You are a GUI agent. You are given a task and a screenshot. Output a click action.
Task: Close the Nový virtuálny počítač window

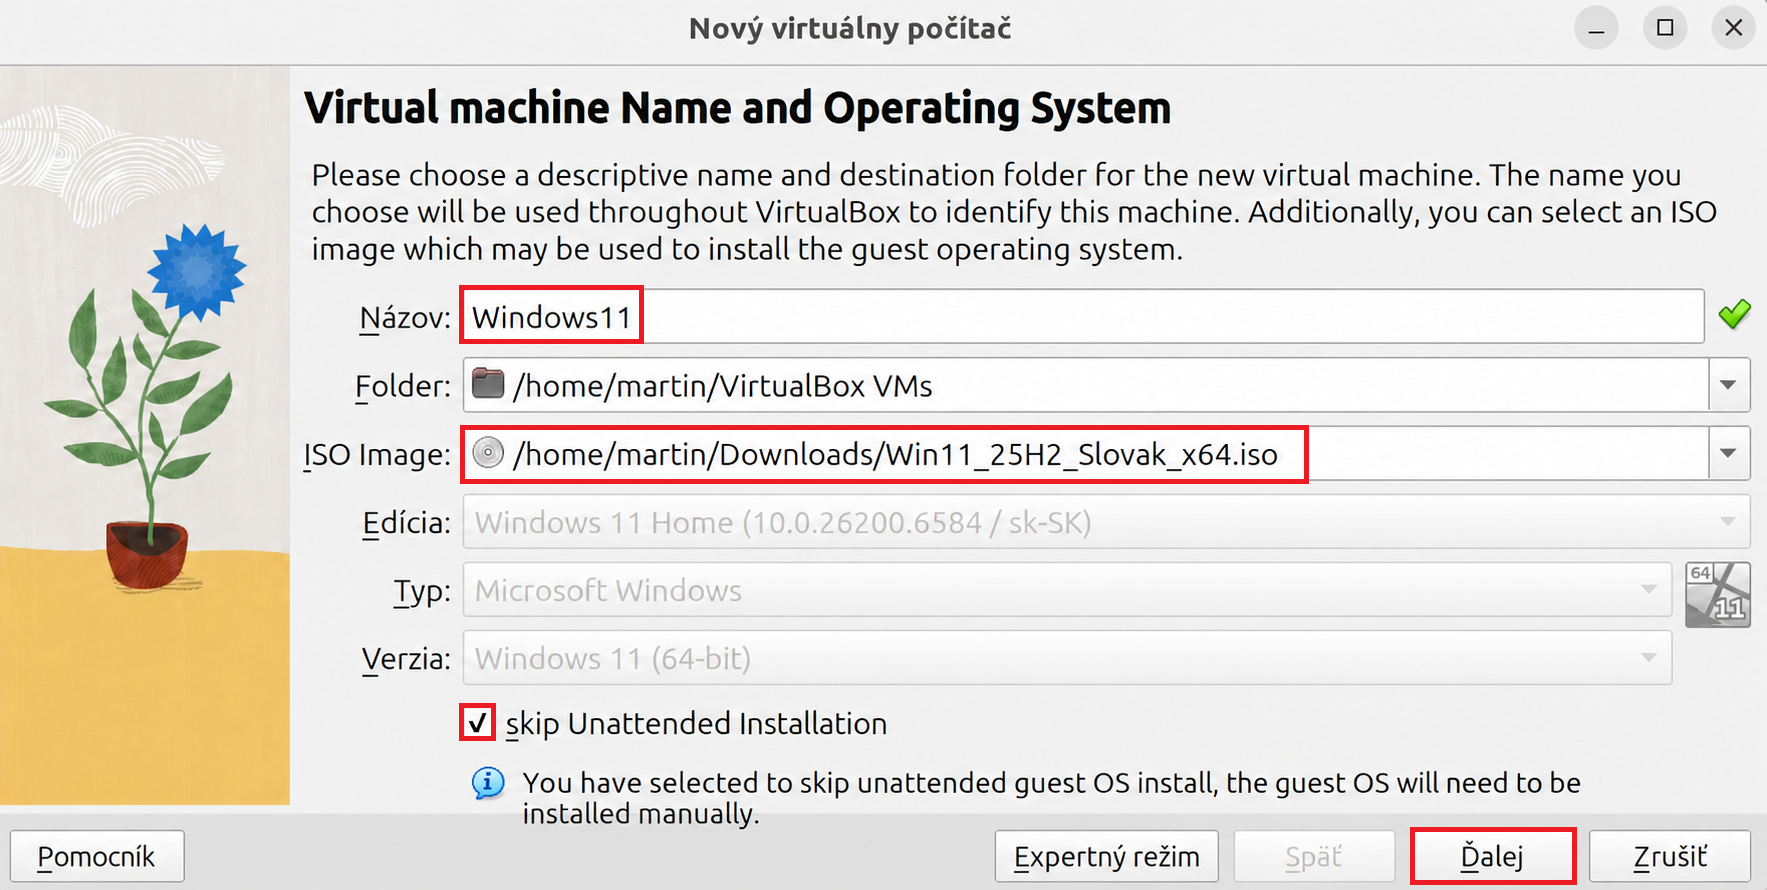point(1734,28)
